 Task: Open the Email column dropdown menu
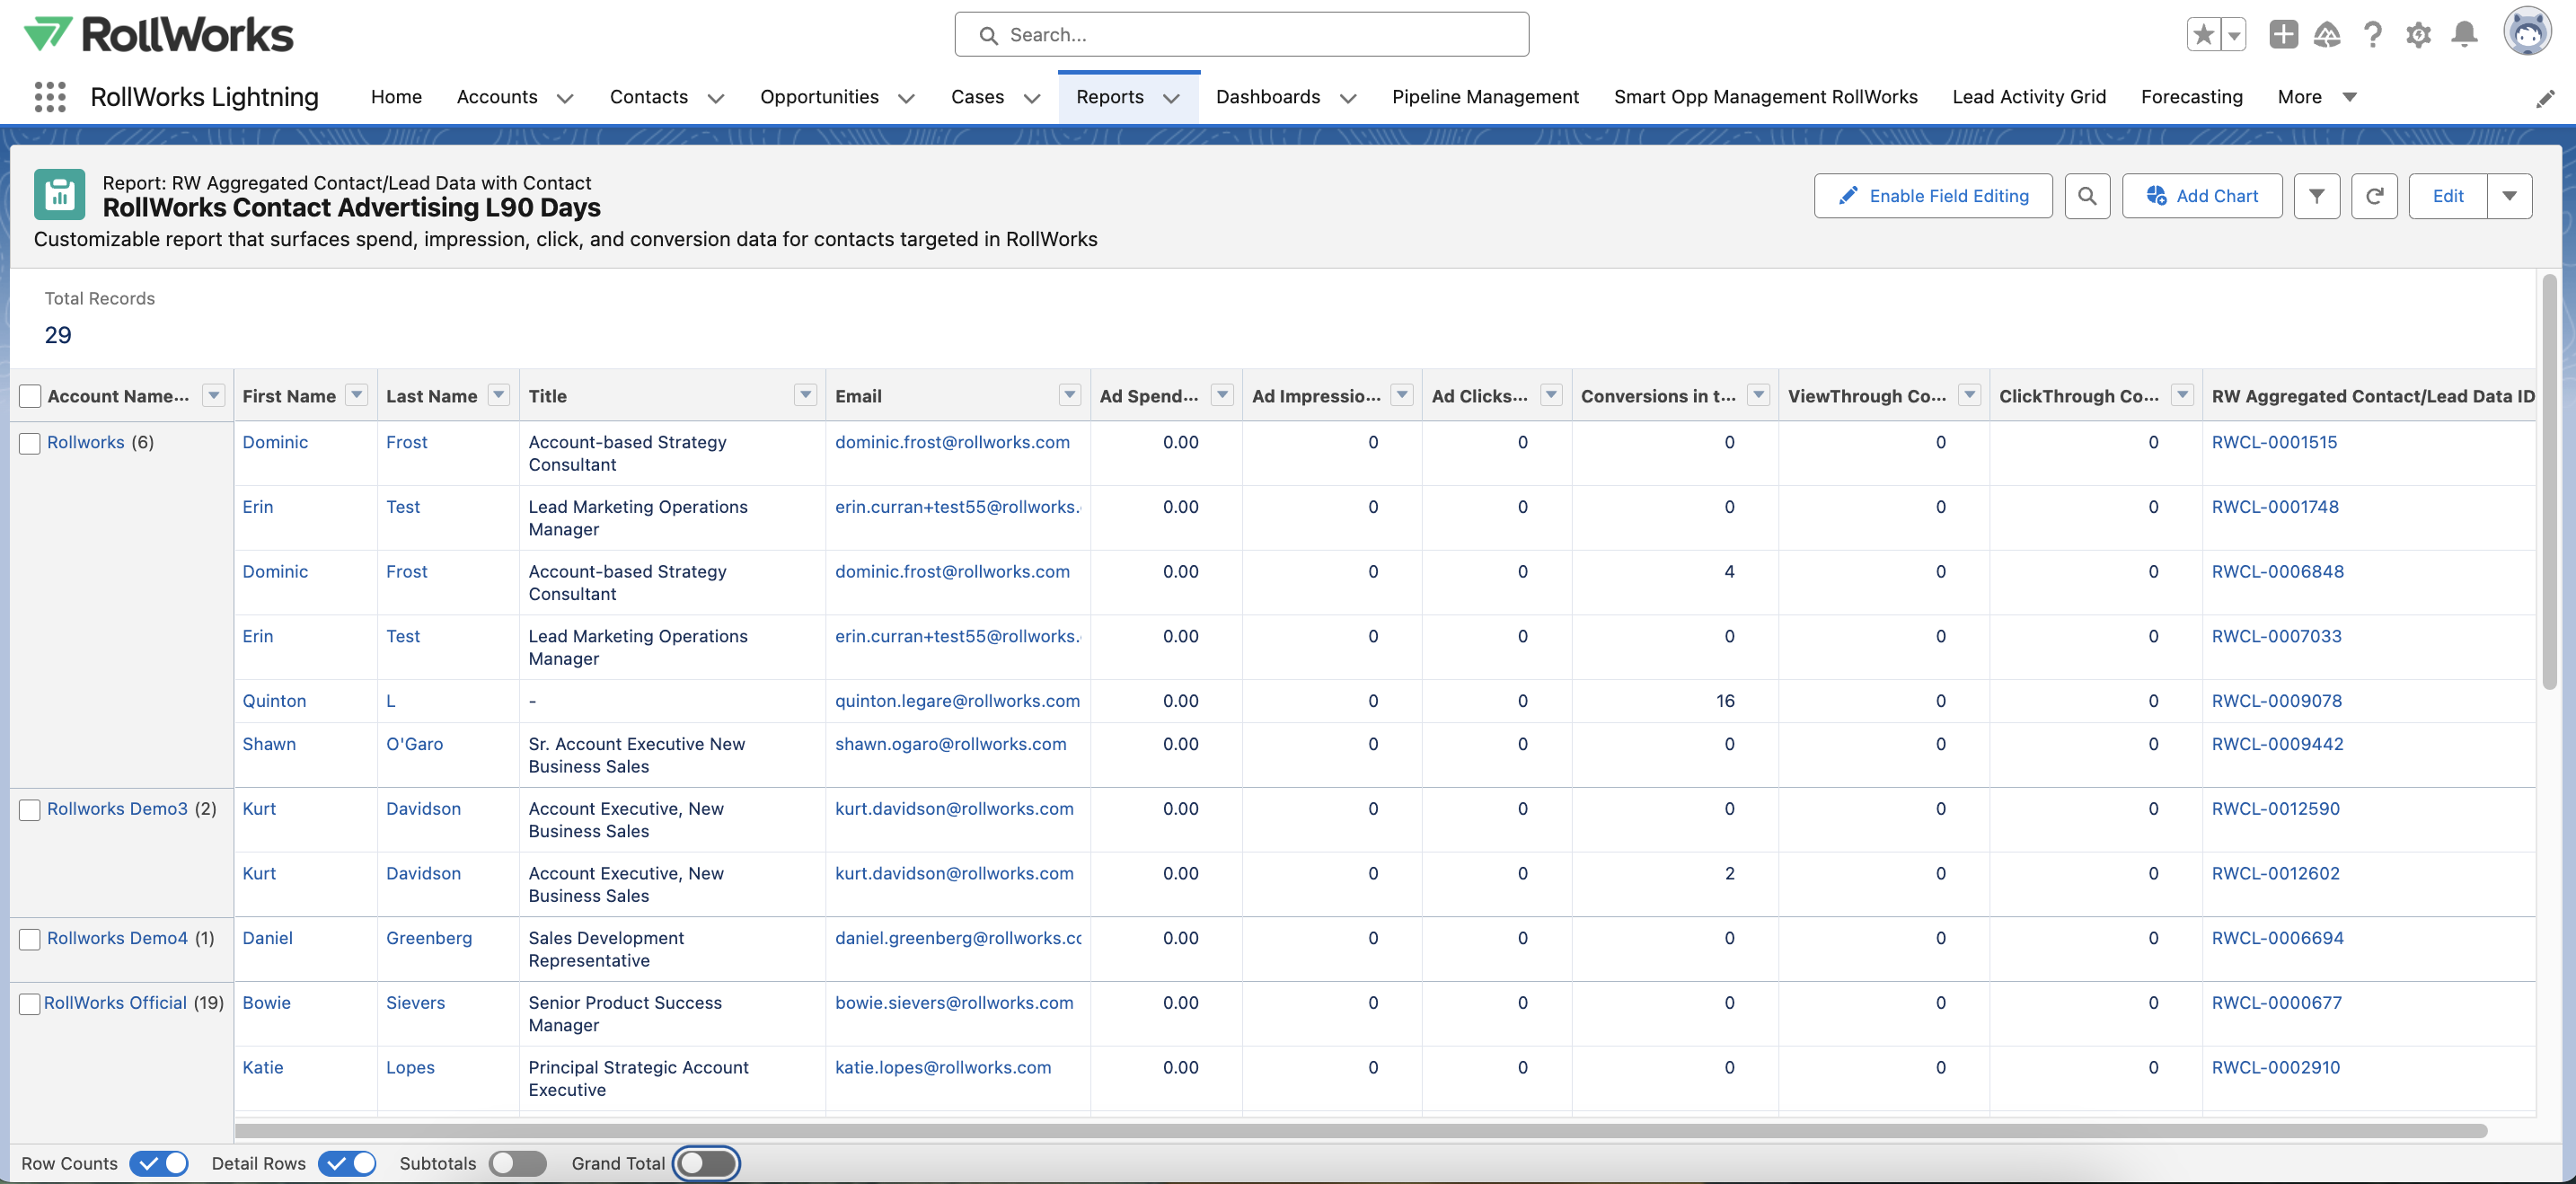click(1069, 395)
